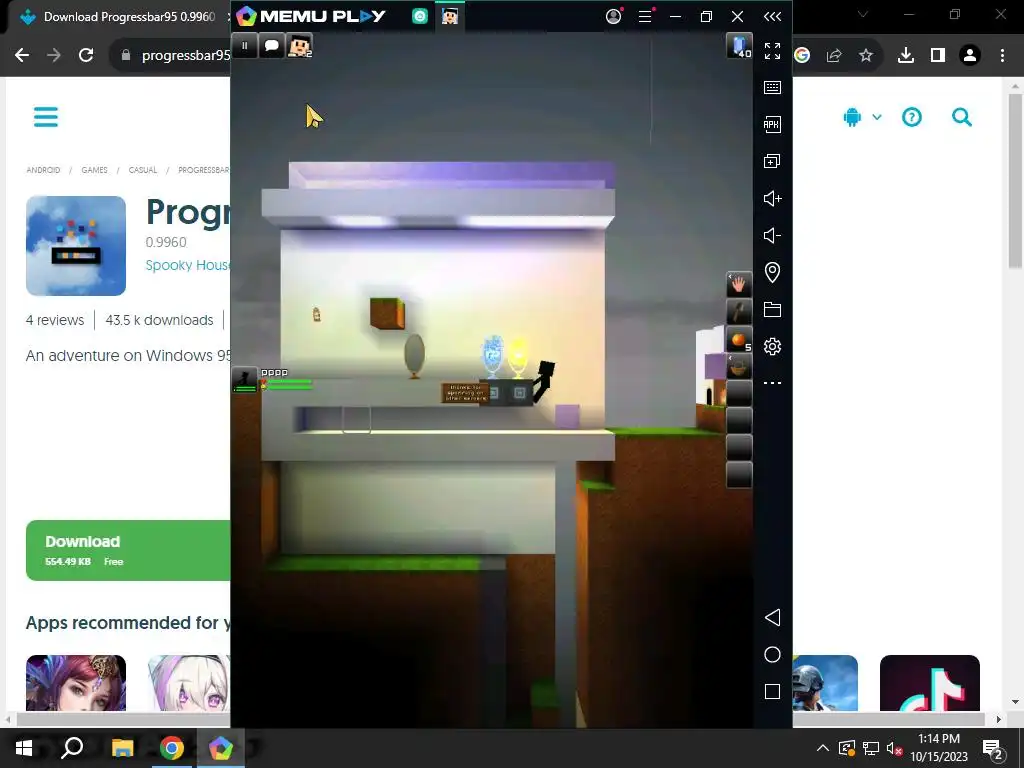The image size is (1024, 768).
Task: Decrease MEmu volume
Action: 772,235
